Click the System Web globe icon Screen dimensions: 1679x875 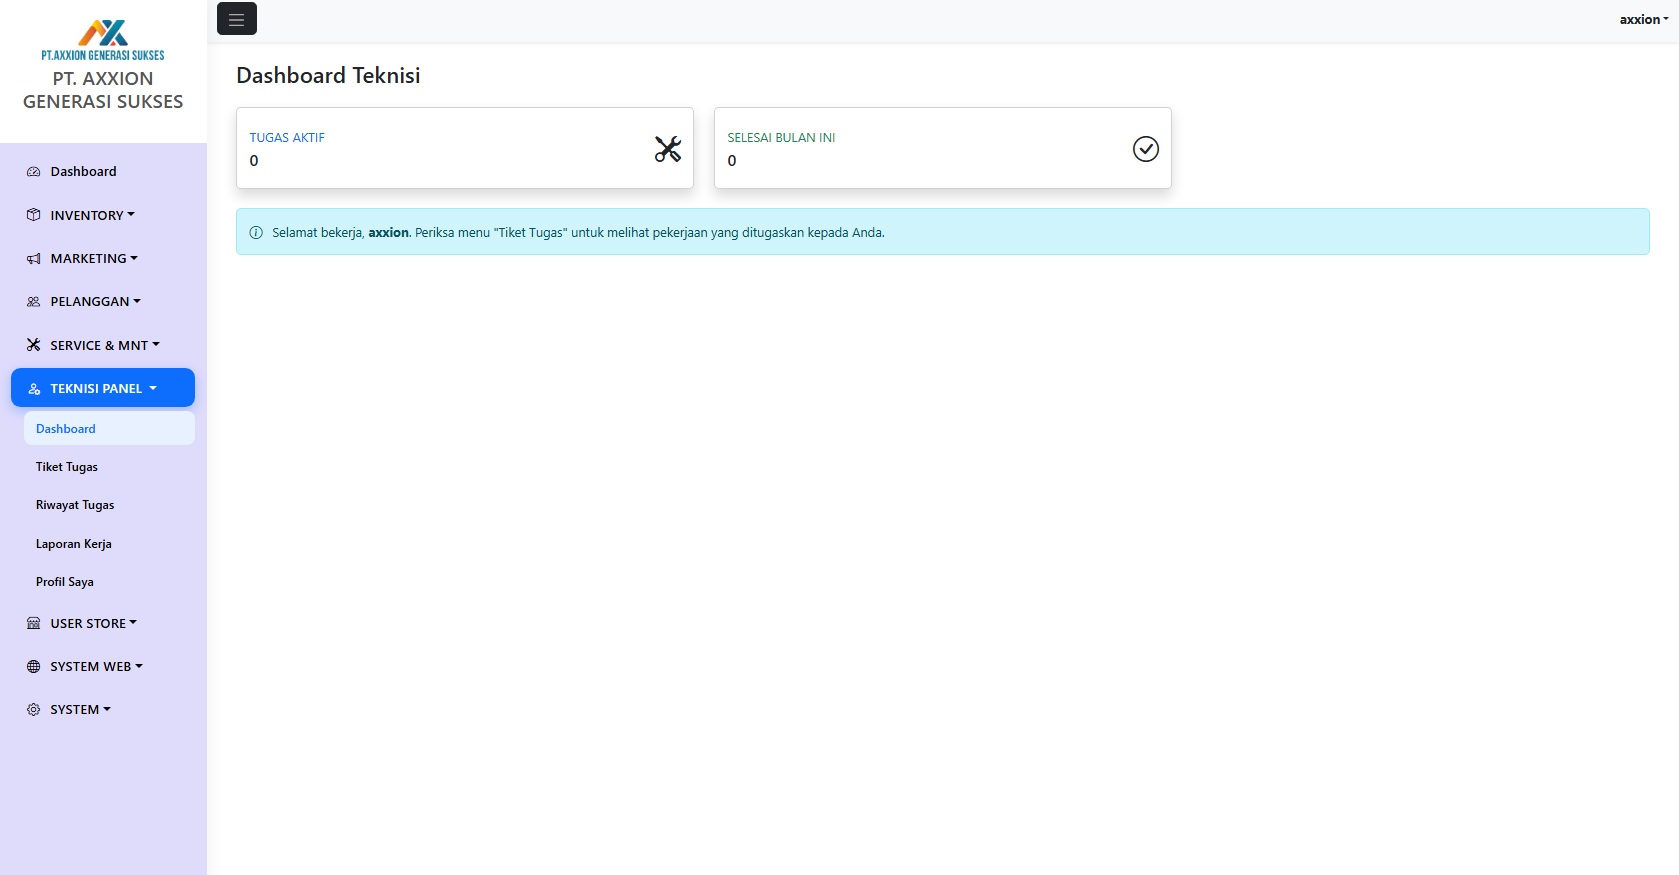[33, 666]
